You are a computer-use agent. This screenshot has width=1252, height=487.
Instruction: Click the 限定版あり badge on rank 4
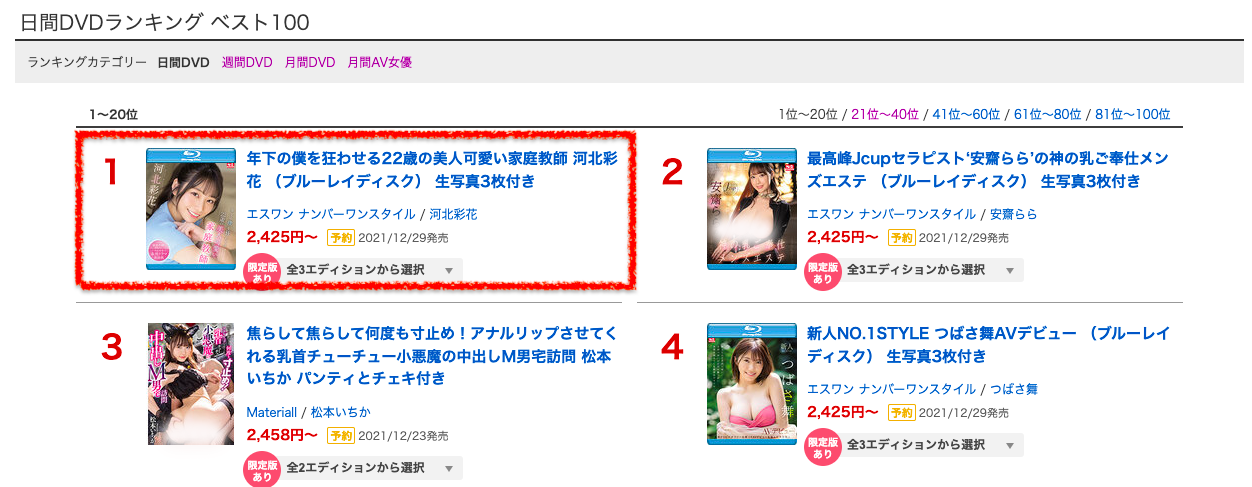pos(823,448)
